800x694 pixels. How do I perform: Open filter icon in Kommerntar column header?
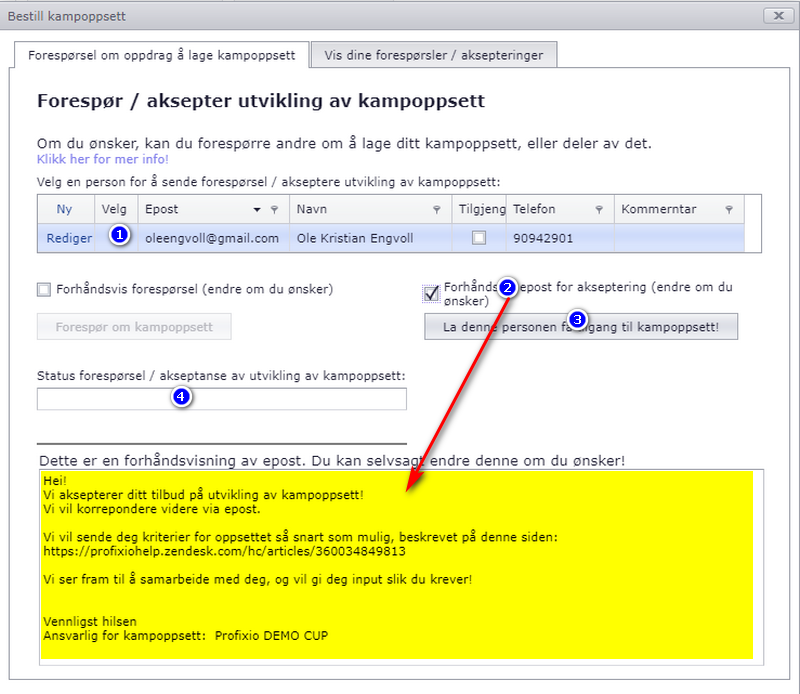(729, 210)
